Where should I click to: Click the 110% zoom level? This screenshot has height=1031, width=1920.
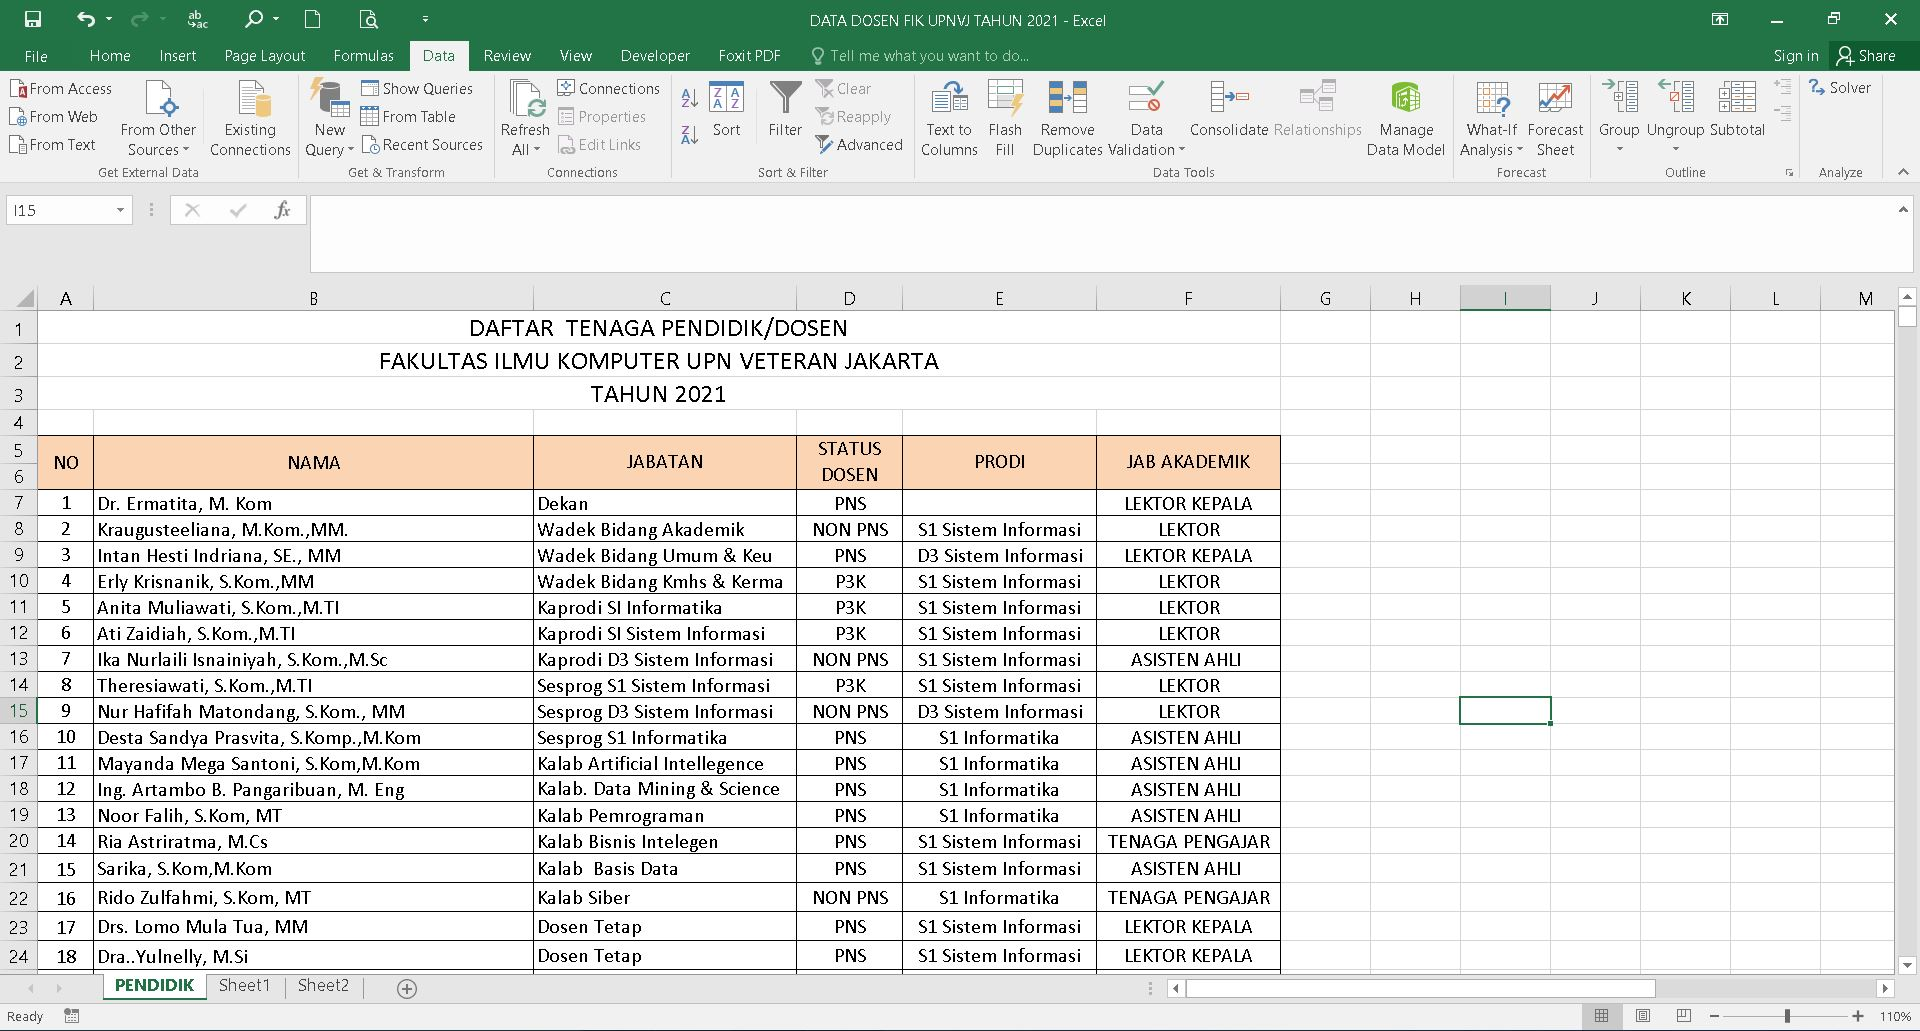click(x=1895, y=1016)
